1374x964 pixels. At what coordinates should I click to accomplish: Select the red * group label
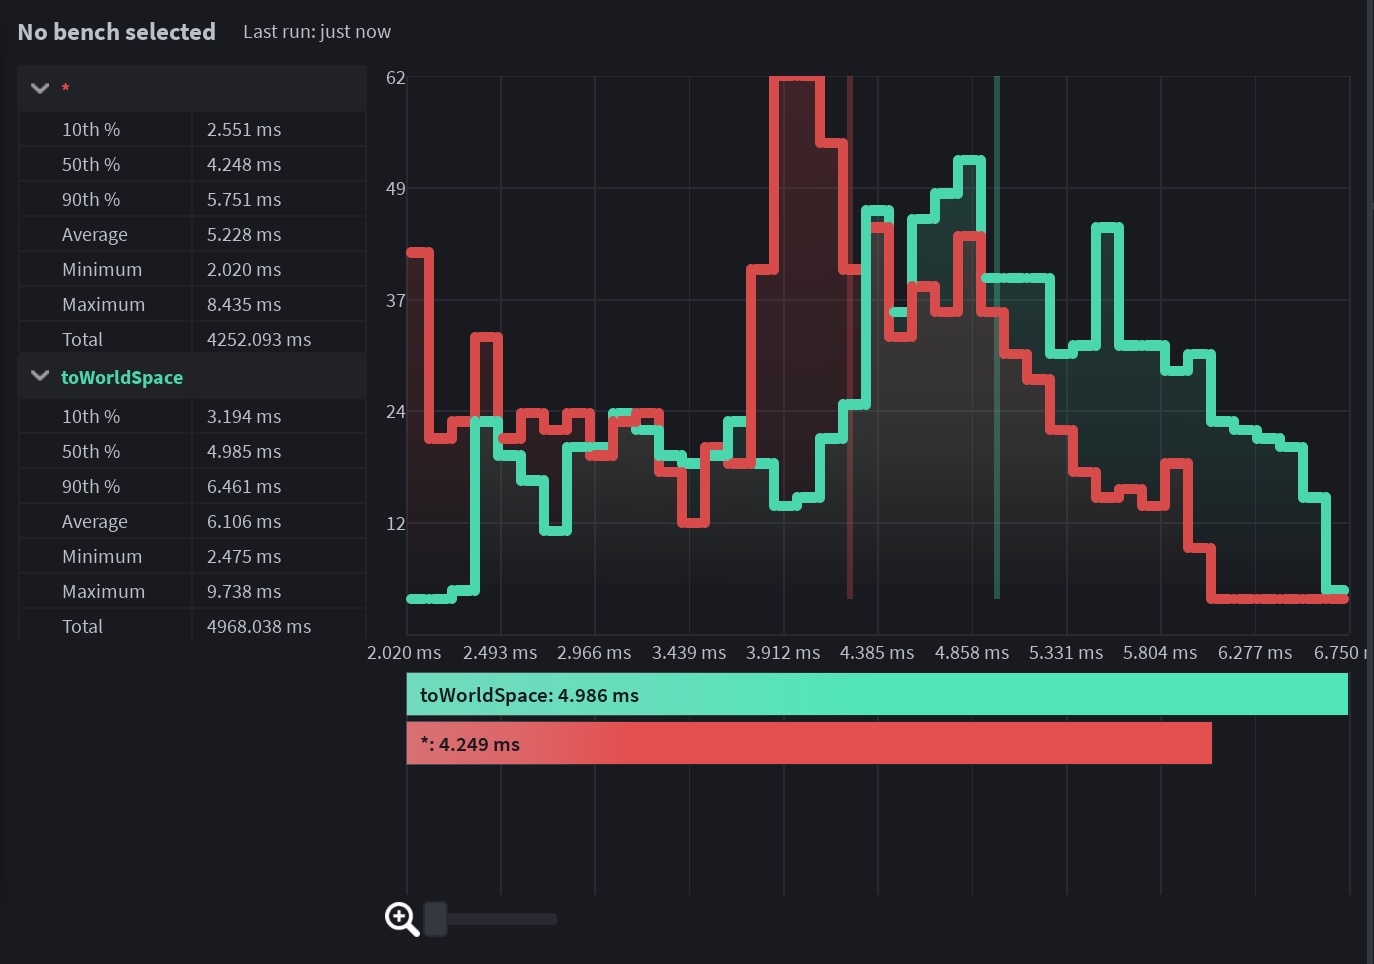[65, 89]
